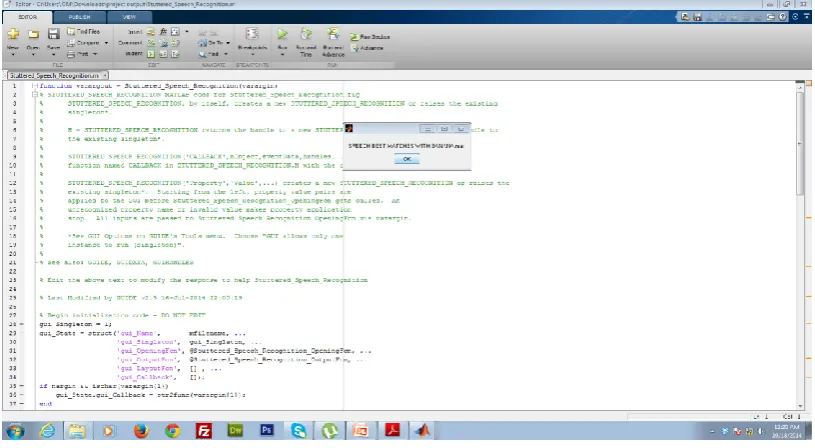Screen dimensions: 815x448
Task: Click the scroll down arrow in editor
Action: click(800, 405)
